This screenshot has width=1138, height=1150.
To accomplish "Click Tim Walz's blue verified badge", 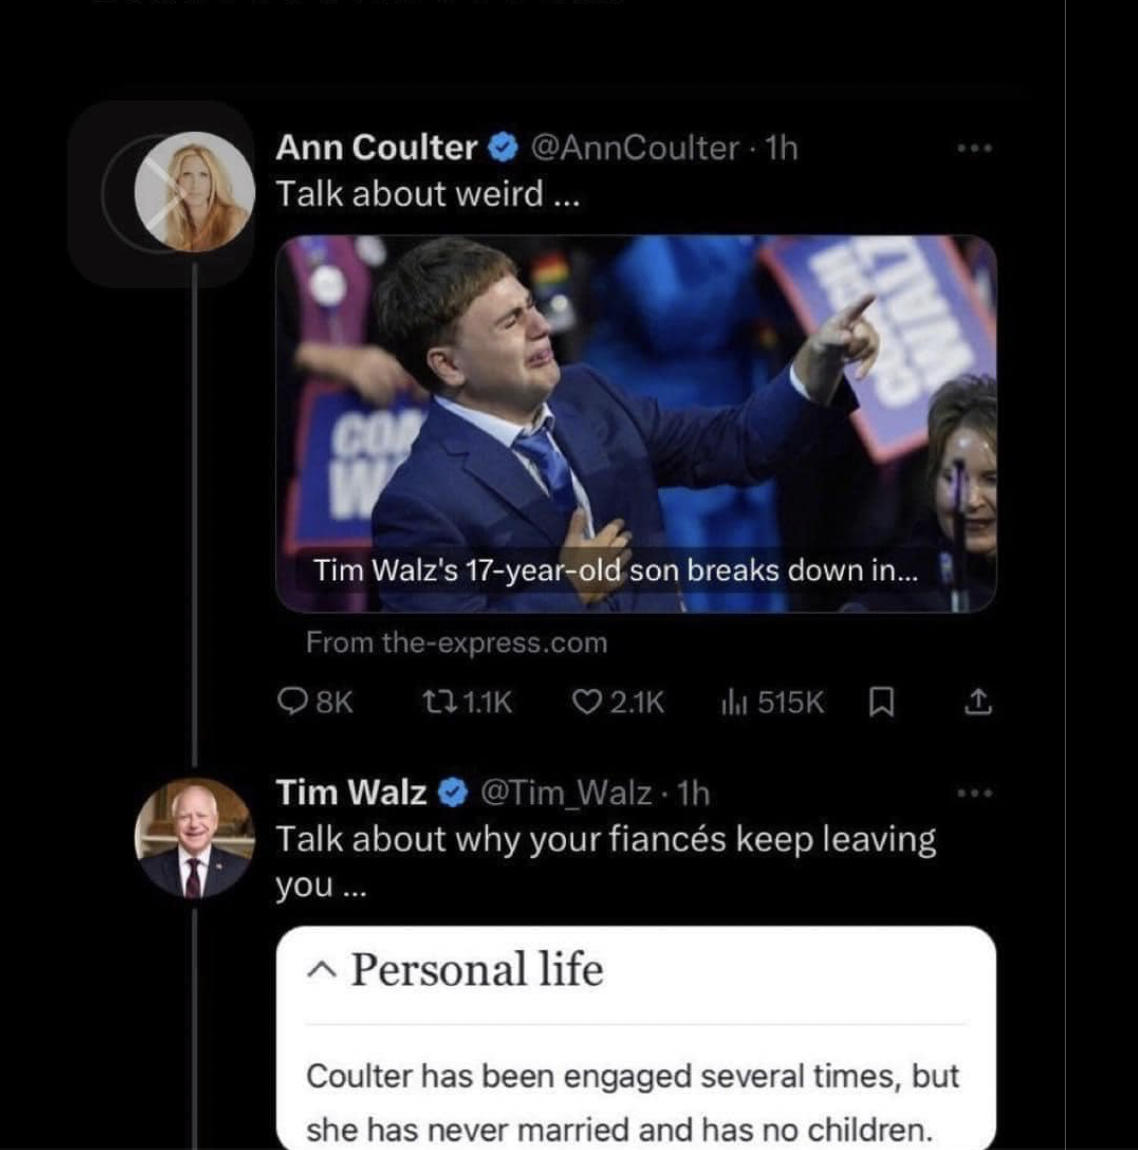I will (x=453, y=793).
